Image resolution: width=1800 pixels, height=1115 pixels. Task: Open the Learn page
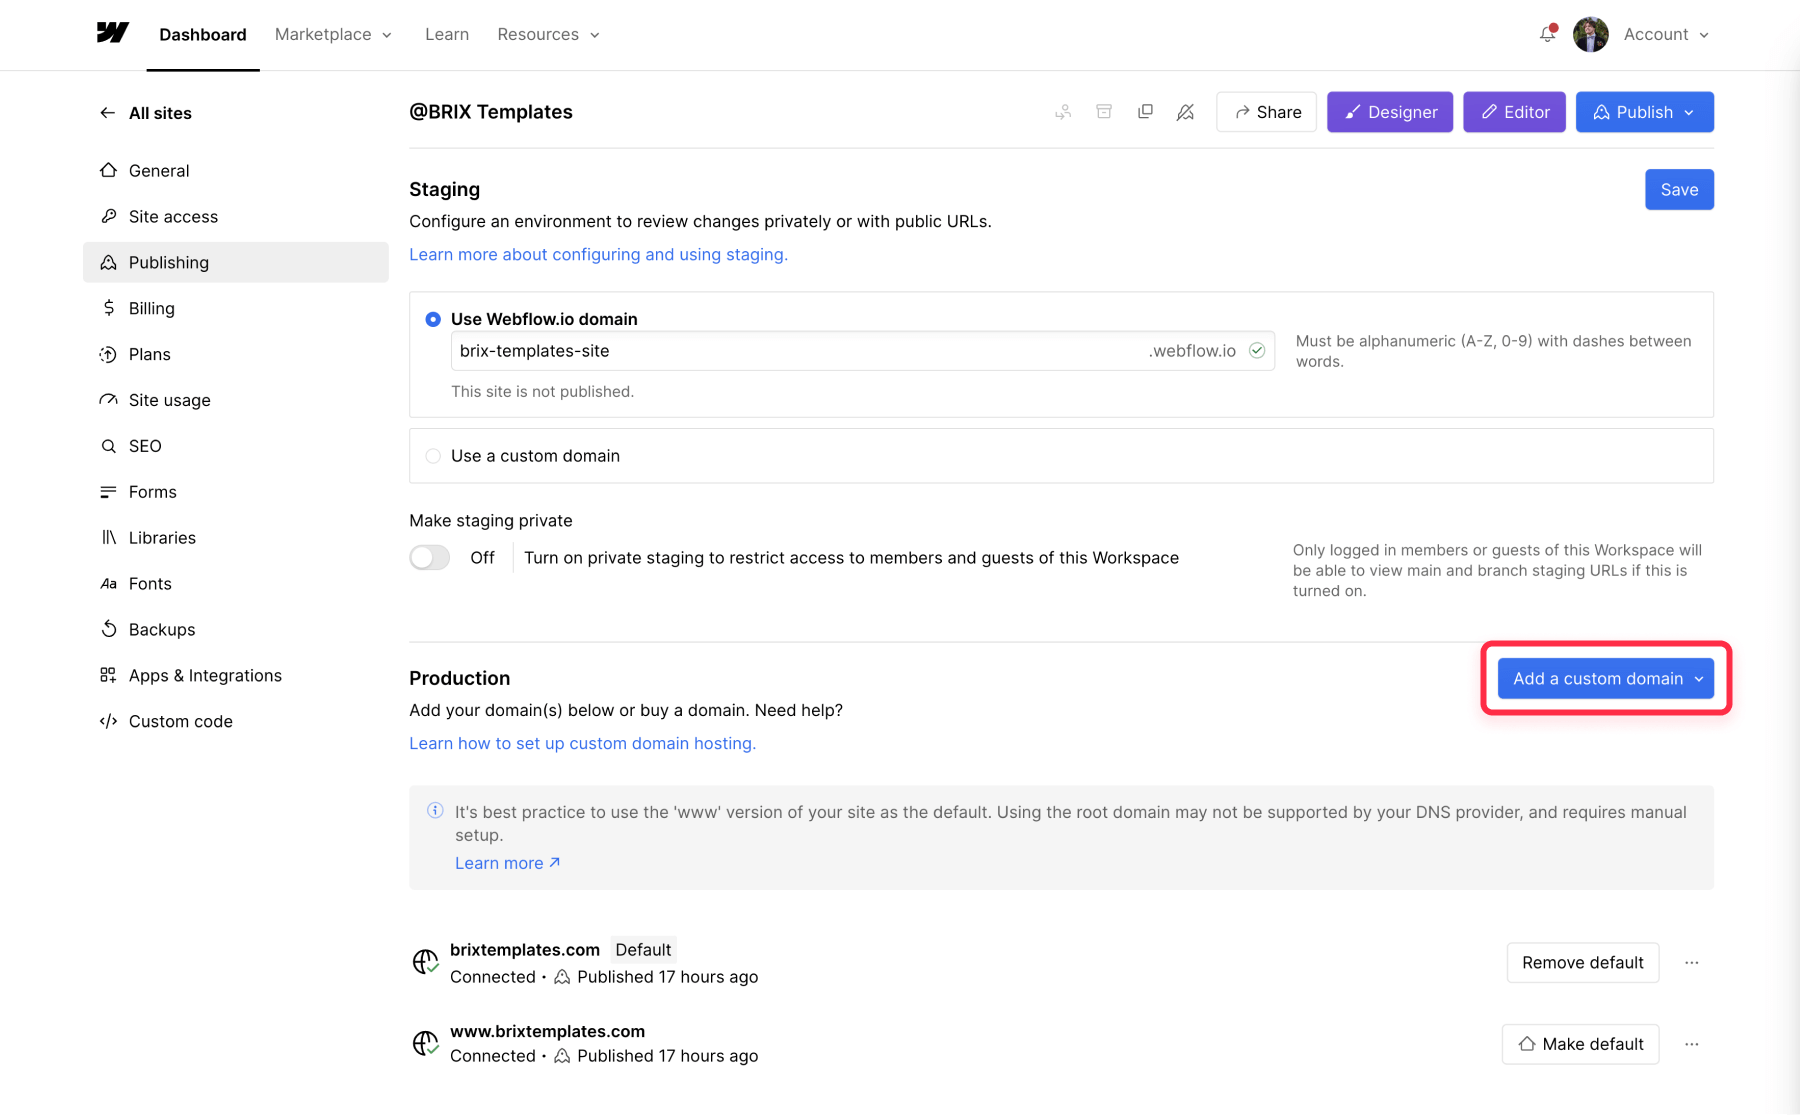447,35
